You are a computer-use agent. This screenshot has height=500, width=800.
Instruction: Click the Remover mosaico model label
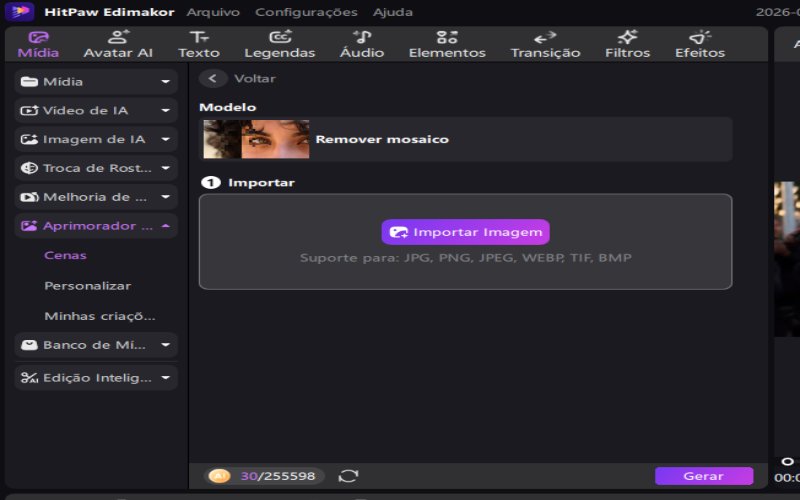coord(382,139)
